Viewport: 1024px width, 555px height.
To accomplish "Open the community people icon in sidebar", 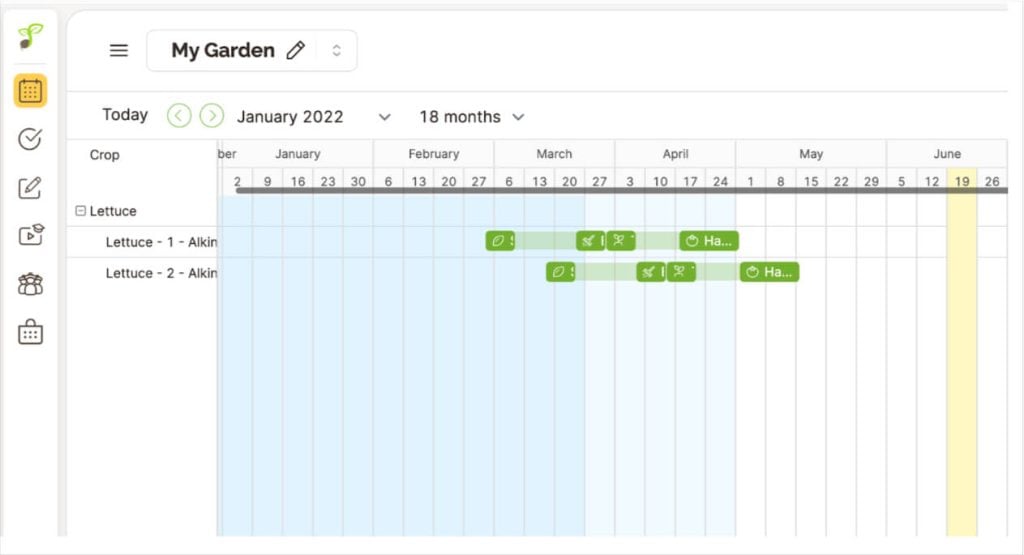I will [30, 284].
